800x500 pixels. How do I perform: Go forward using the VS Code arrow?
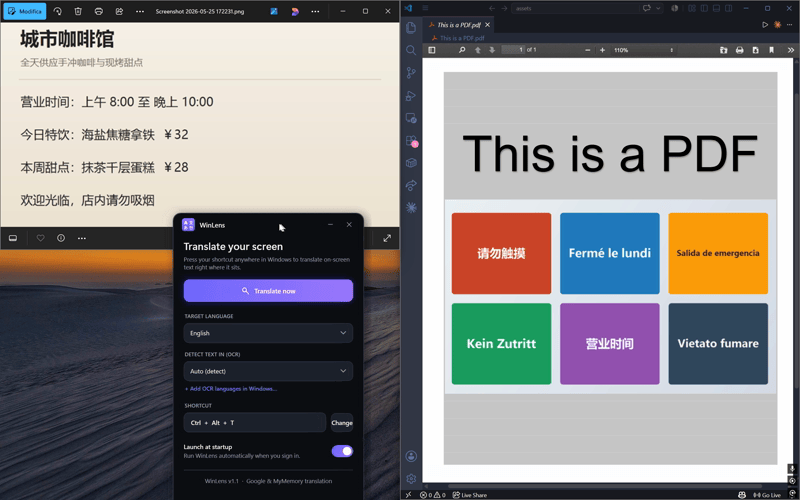(x=504, y=8)
